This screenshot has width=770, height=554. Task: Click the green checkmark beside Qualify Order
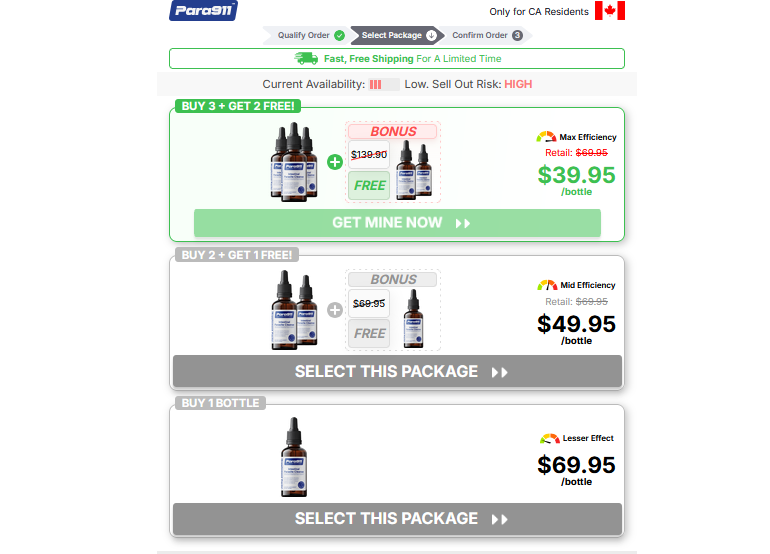[x=339, y=35]
